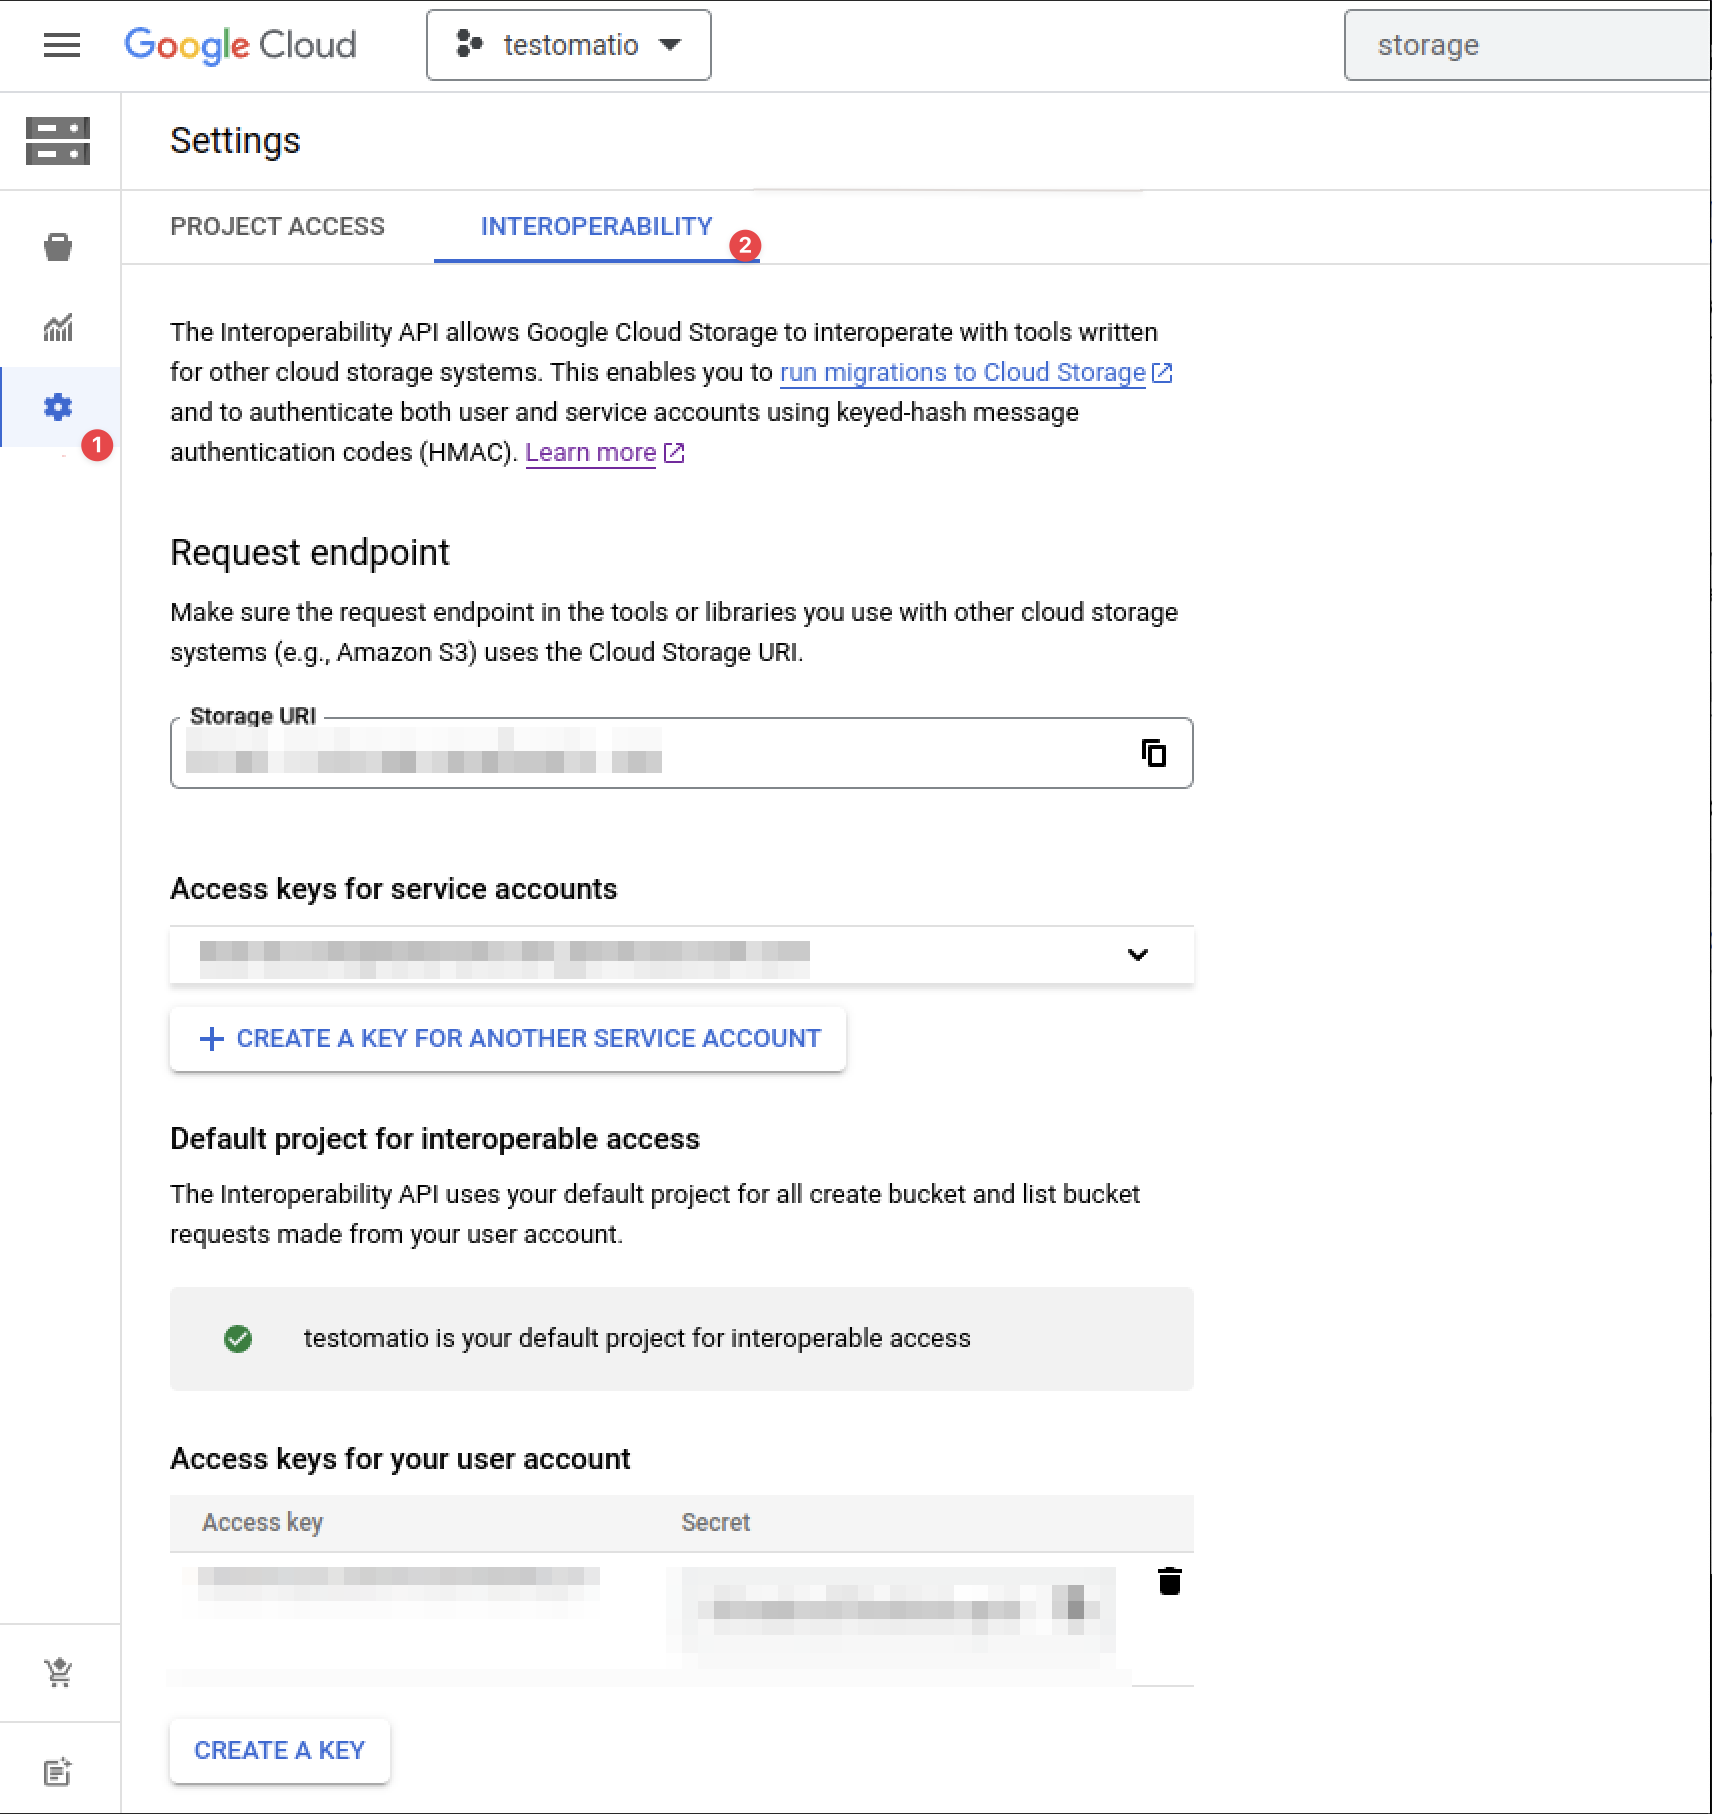
Task: Open the navigation hamburger menu
Action: pos(61,45)
